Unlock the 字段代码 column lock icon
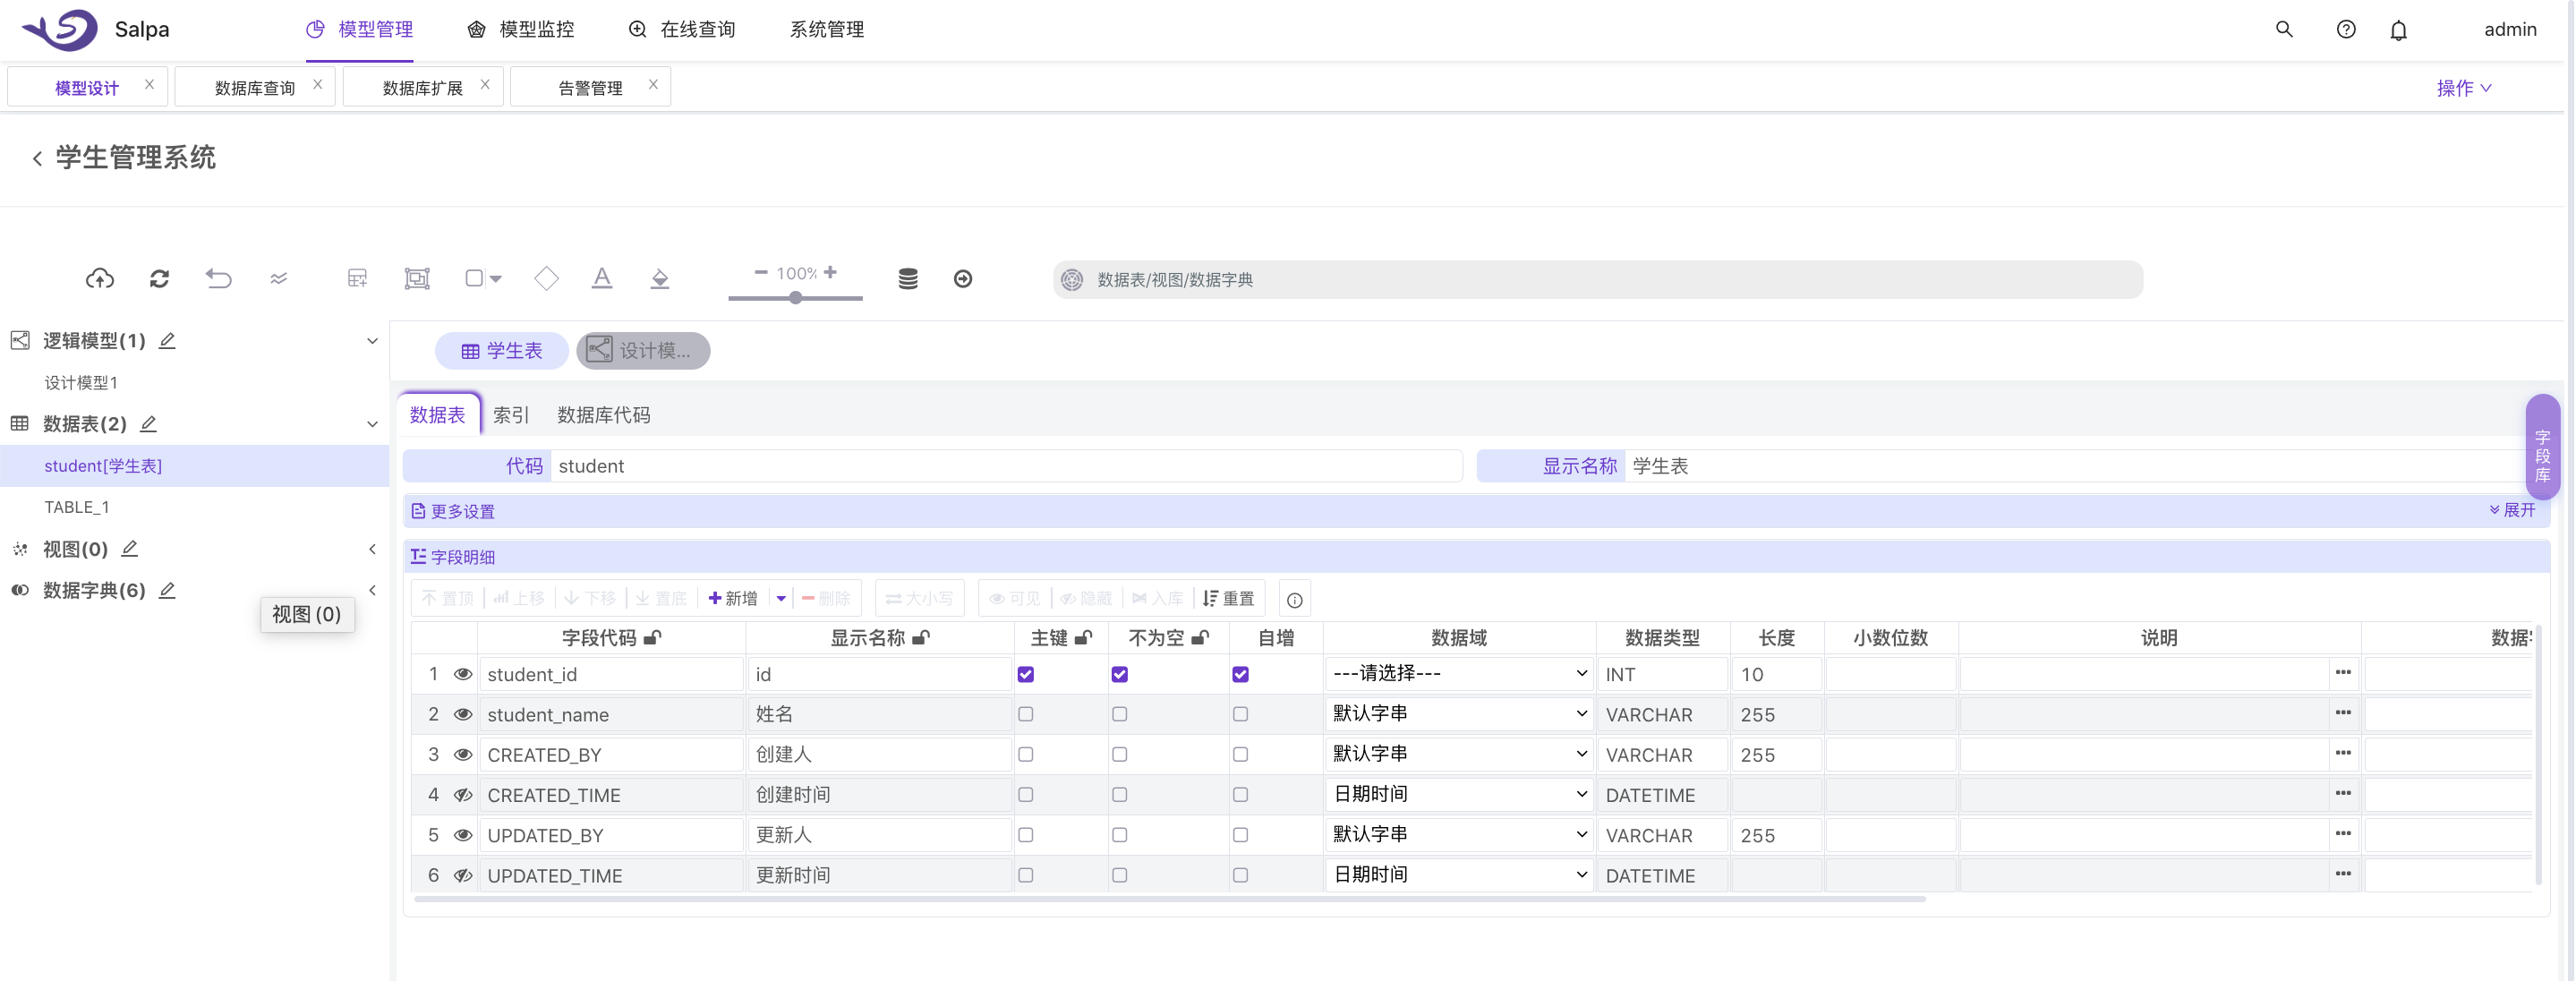This screenshot has height=981, width=2576. coord(652,638)
